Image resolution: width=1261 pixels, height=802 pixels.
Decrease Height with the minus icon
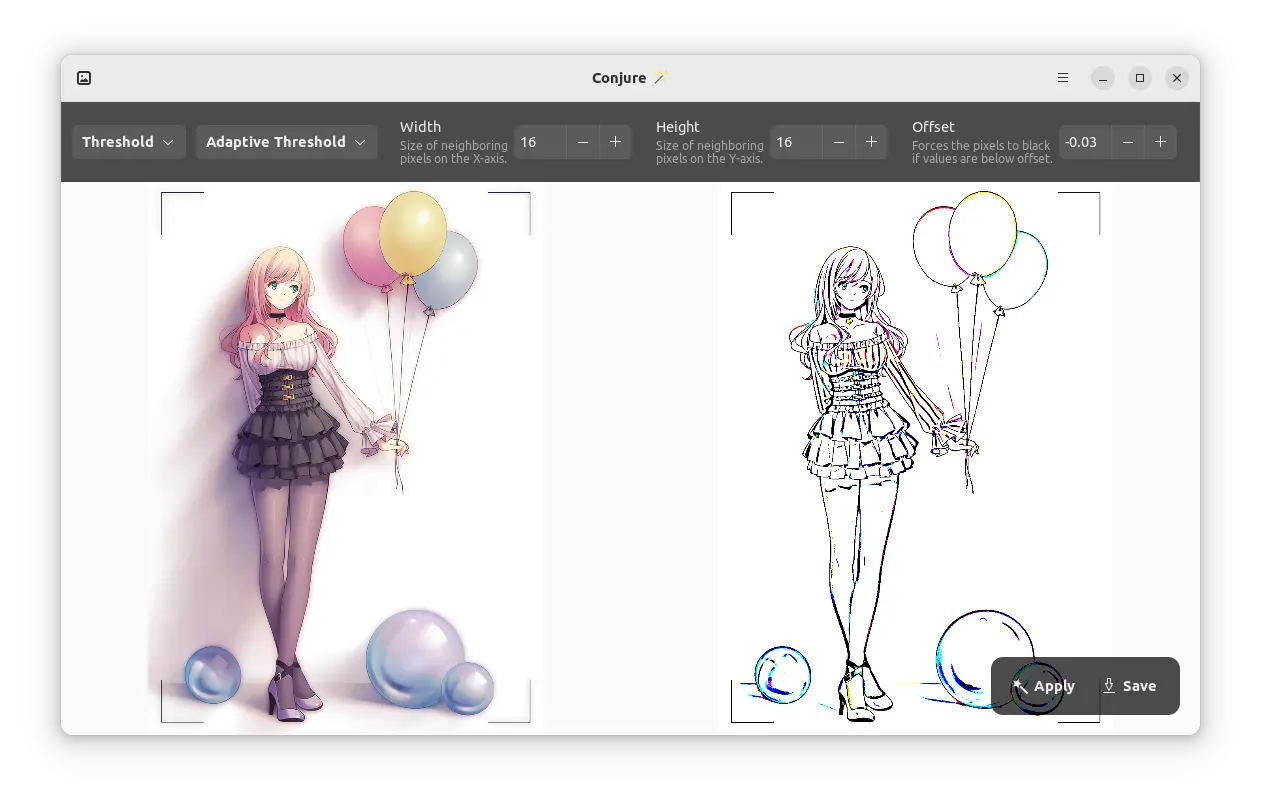click(x=839, y=142)
